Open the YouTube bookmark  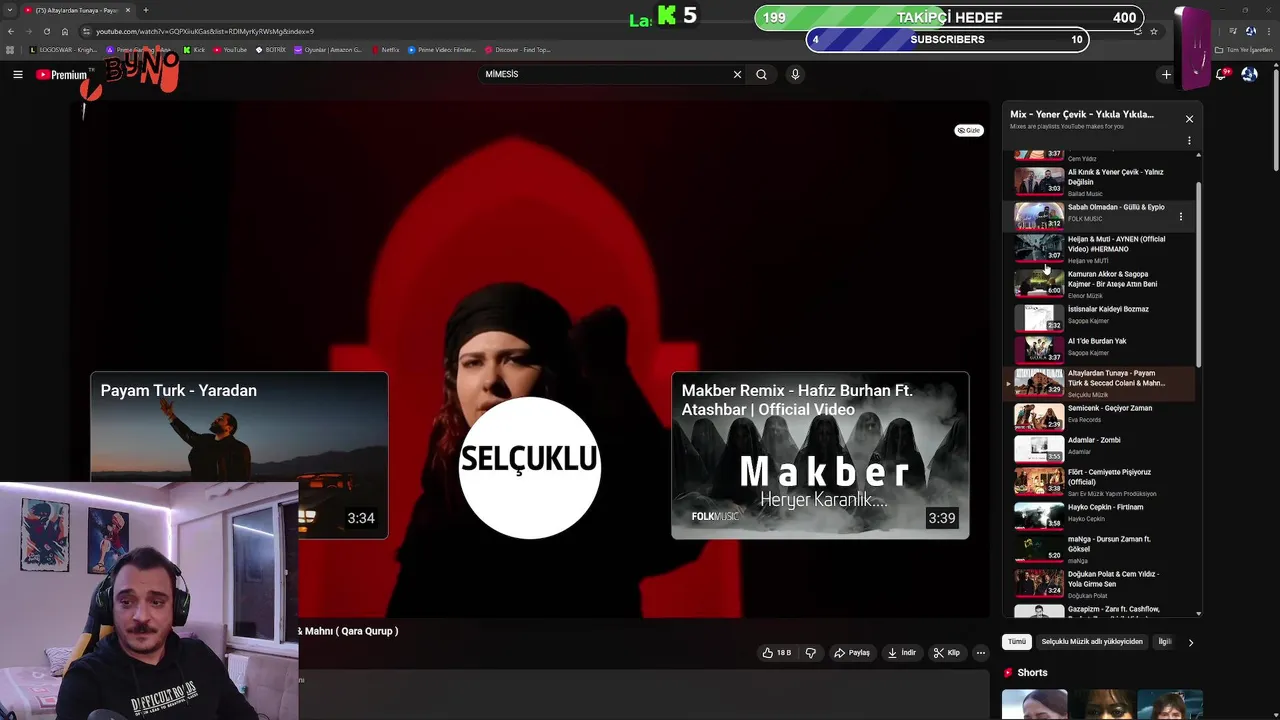pyautogui.click(x=230, y=50)
